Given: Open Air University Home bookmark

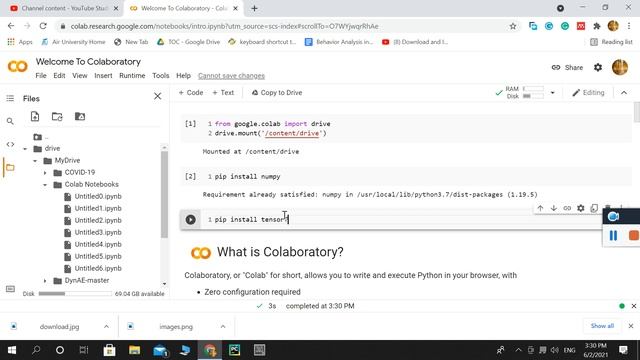Looking at the screenshot, I should pos(73,42).
